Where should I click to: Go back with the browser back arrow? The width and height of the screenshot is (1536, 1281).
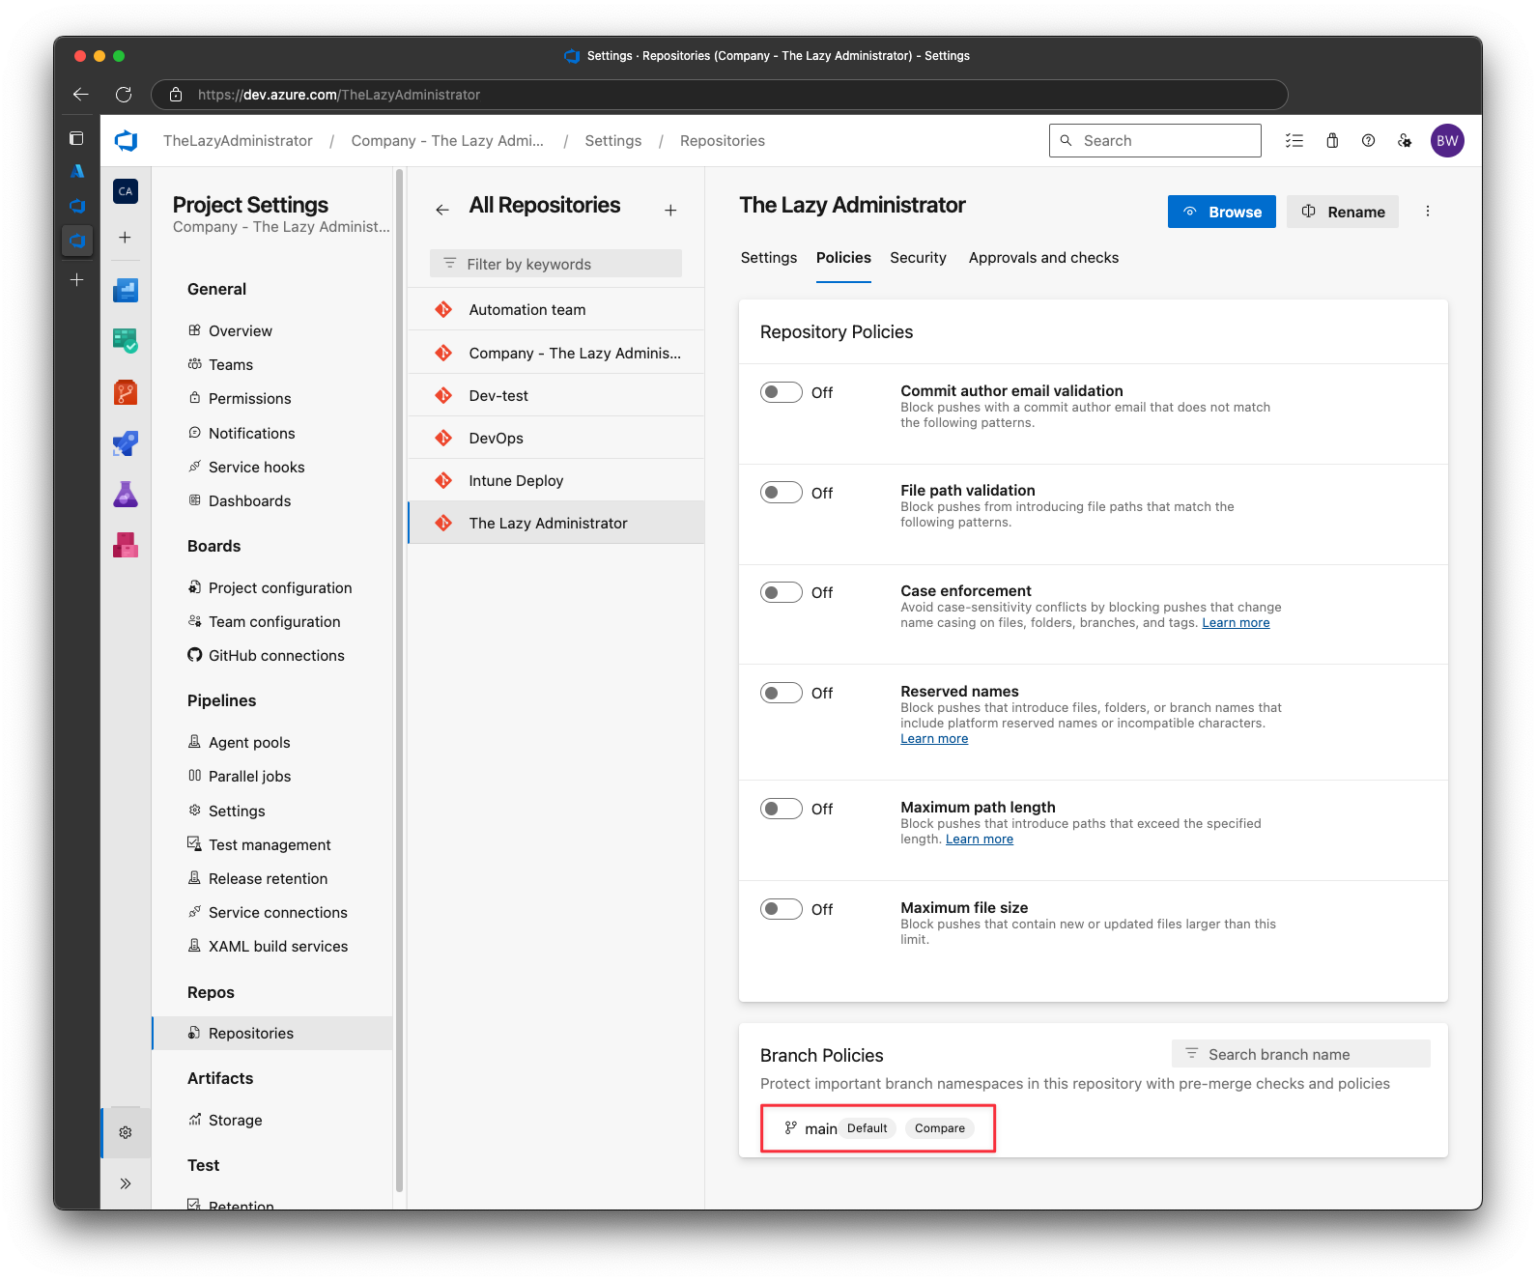point(81,94)
